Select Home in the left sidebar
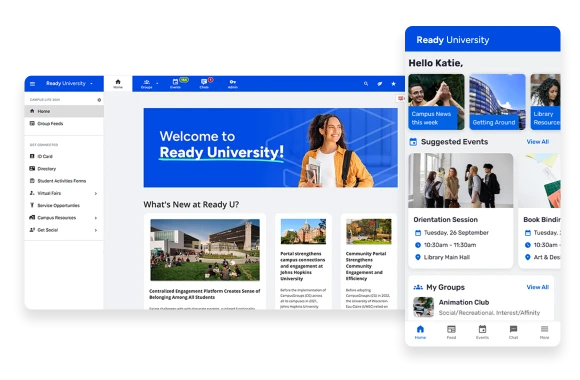Image resolution: width=580 pixels, height=380 pixels. (x=64, y=111)
